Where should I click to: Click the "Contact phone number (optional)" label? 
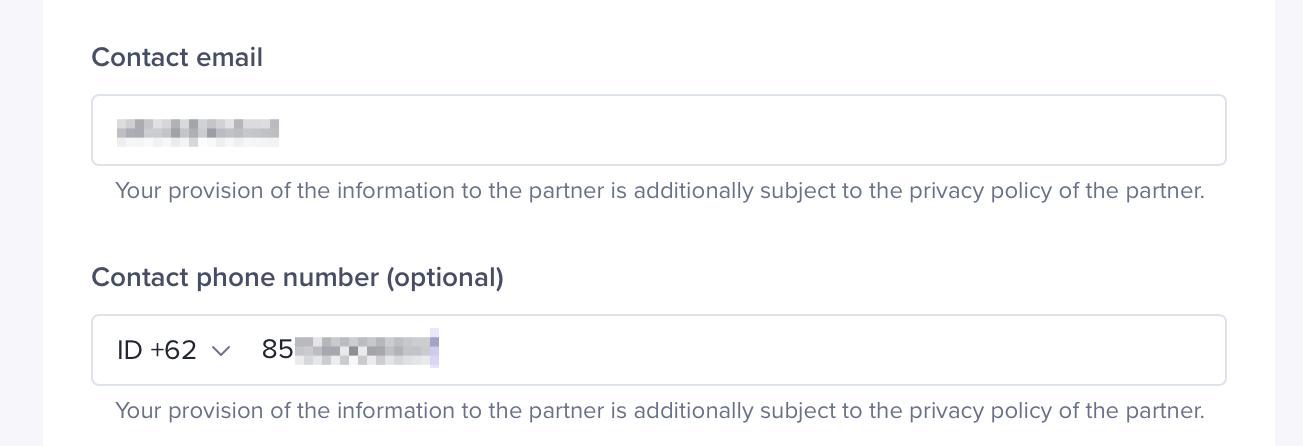click(297, 277)
